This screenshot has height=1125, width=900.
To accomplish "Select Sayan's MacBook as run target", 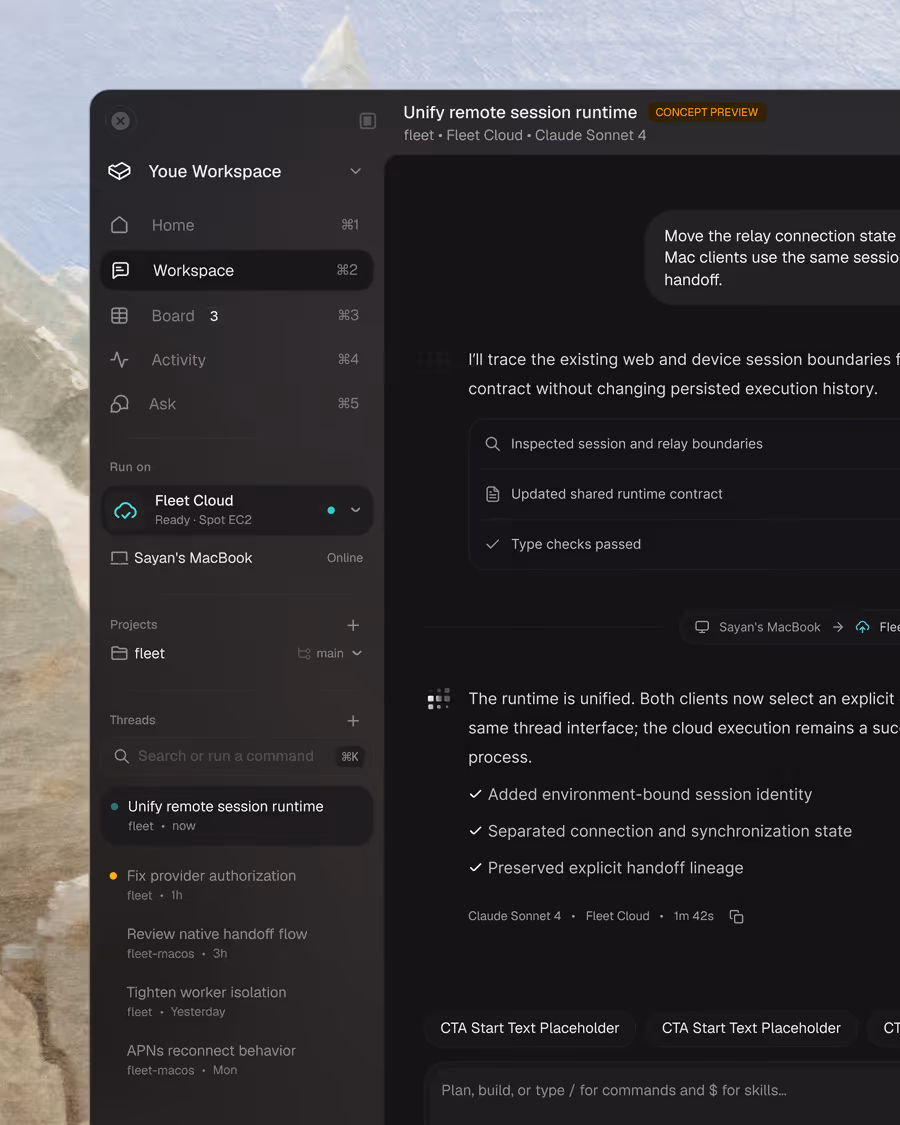I will click(236, 558).
